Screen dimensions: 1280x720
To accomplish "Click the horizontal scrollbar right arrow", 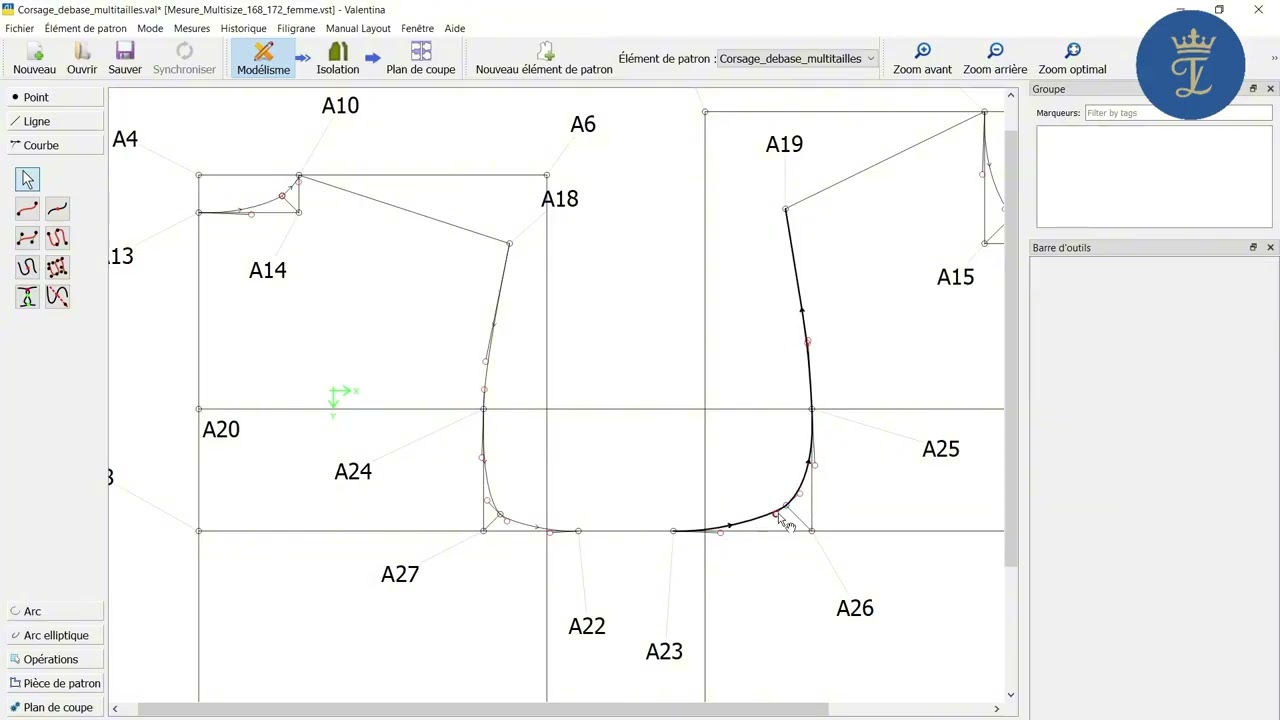I will coord(996,709).
